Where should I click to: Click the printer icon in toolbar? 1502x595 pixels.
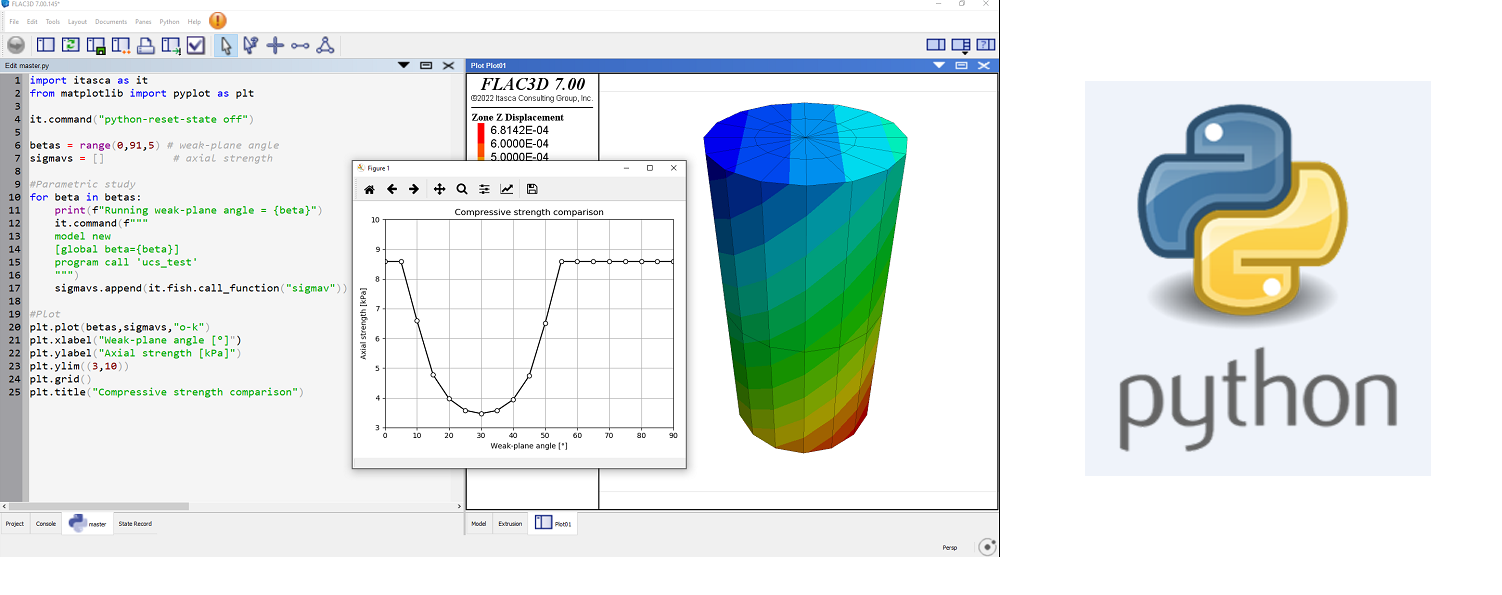[146, 45]
